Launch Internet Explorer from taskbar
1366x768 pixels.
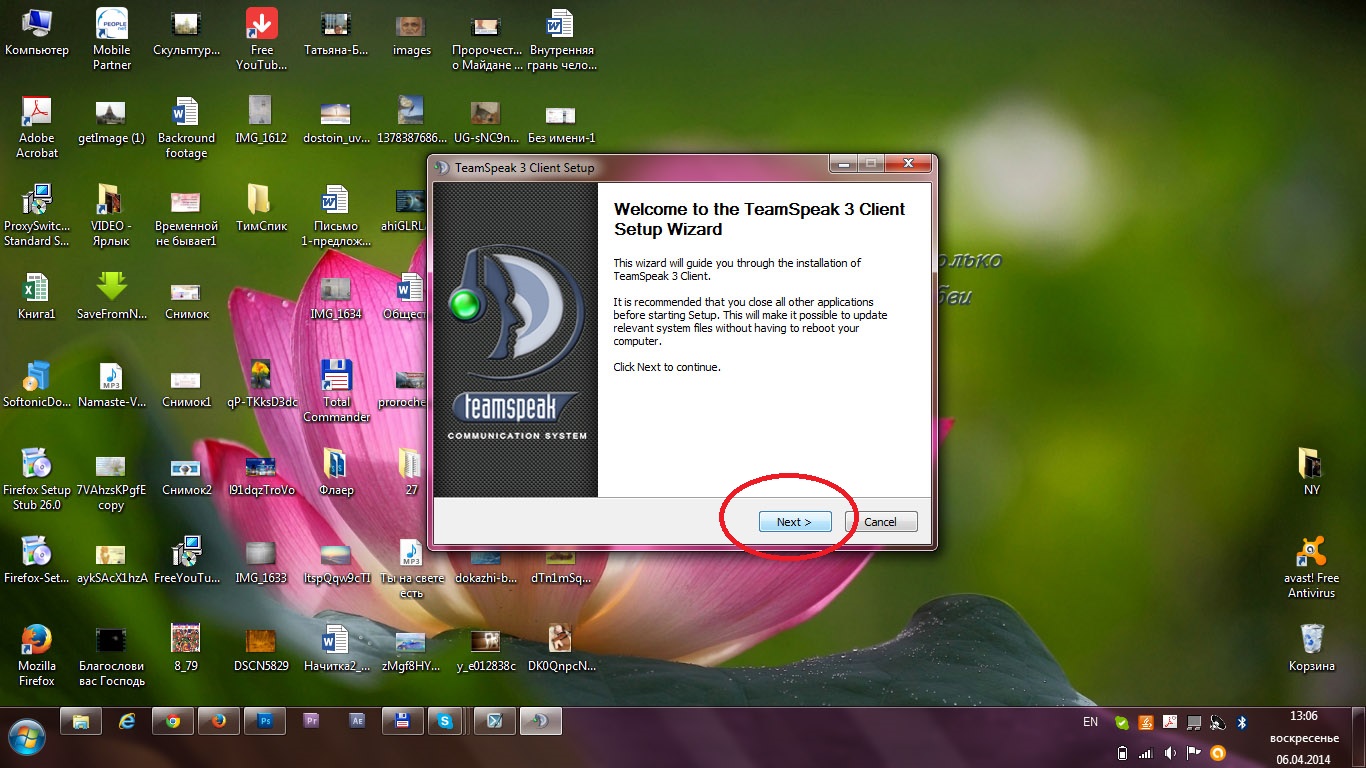tap(127, 721)
